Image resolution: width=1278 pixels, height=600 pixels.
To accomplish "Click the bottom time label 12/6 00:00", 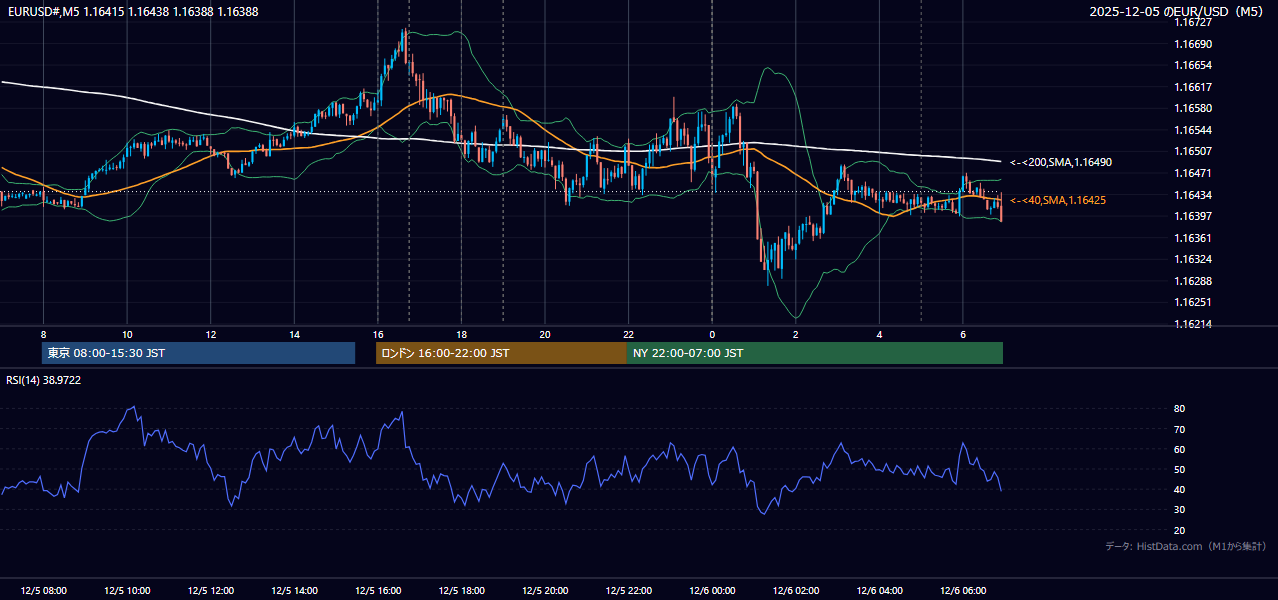I will (712, 591).
